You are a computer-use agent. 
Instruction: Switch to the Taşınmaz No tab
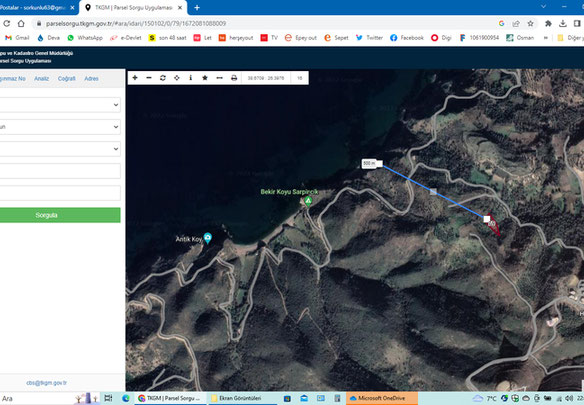pyautogui.click(x=13, y=79)
